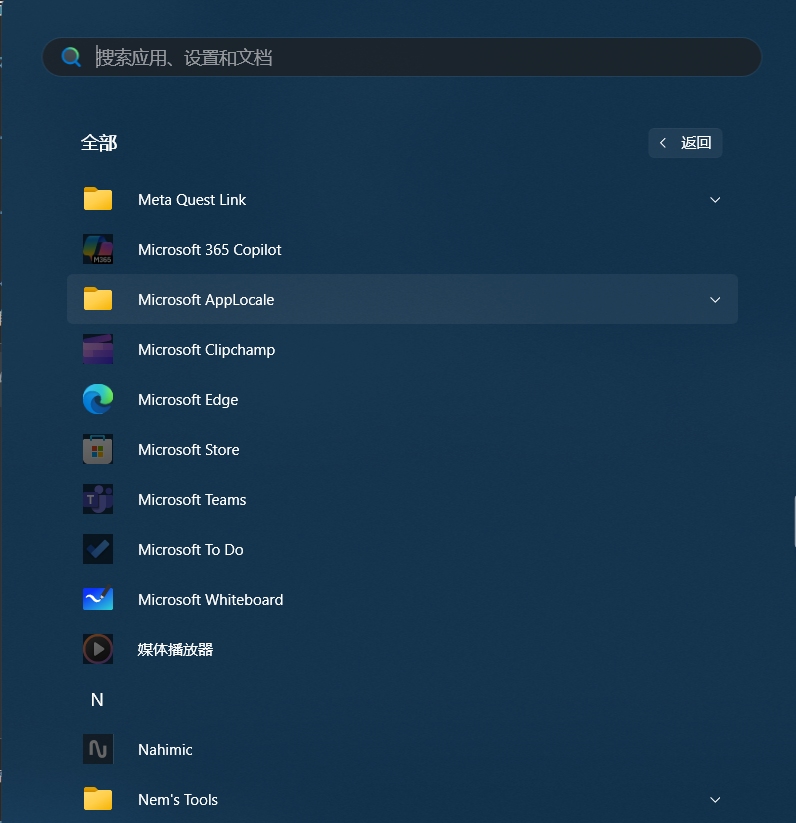
Task: Select the Microsoft 365 Copilot label
Action: (x=209, y=250)
